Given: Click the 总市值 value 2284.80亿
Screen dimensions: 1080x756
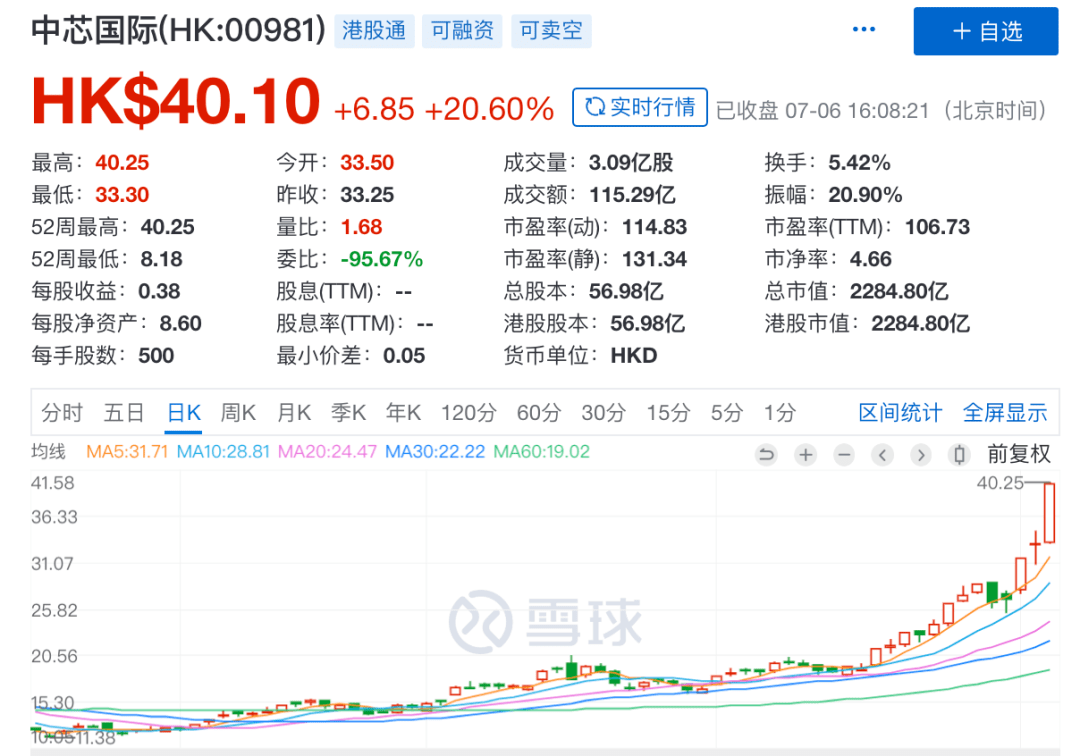Looking at the screenshot, I should tap(899, 291).
